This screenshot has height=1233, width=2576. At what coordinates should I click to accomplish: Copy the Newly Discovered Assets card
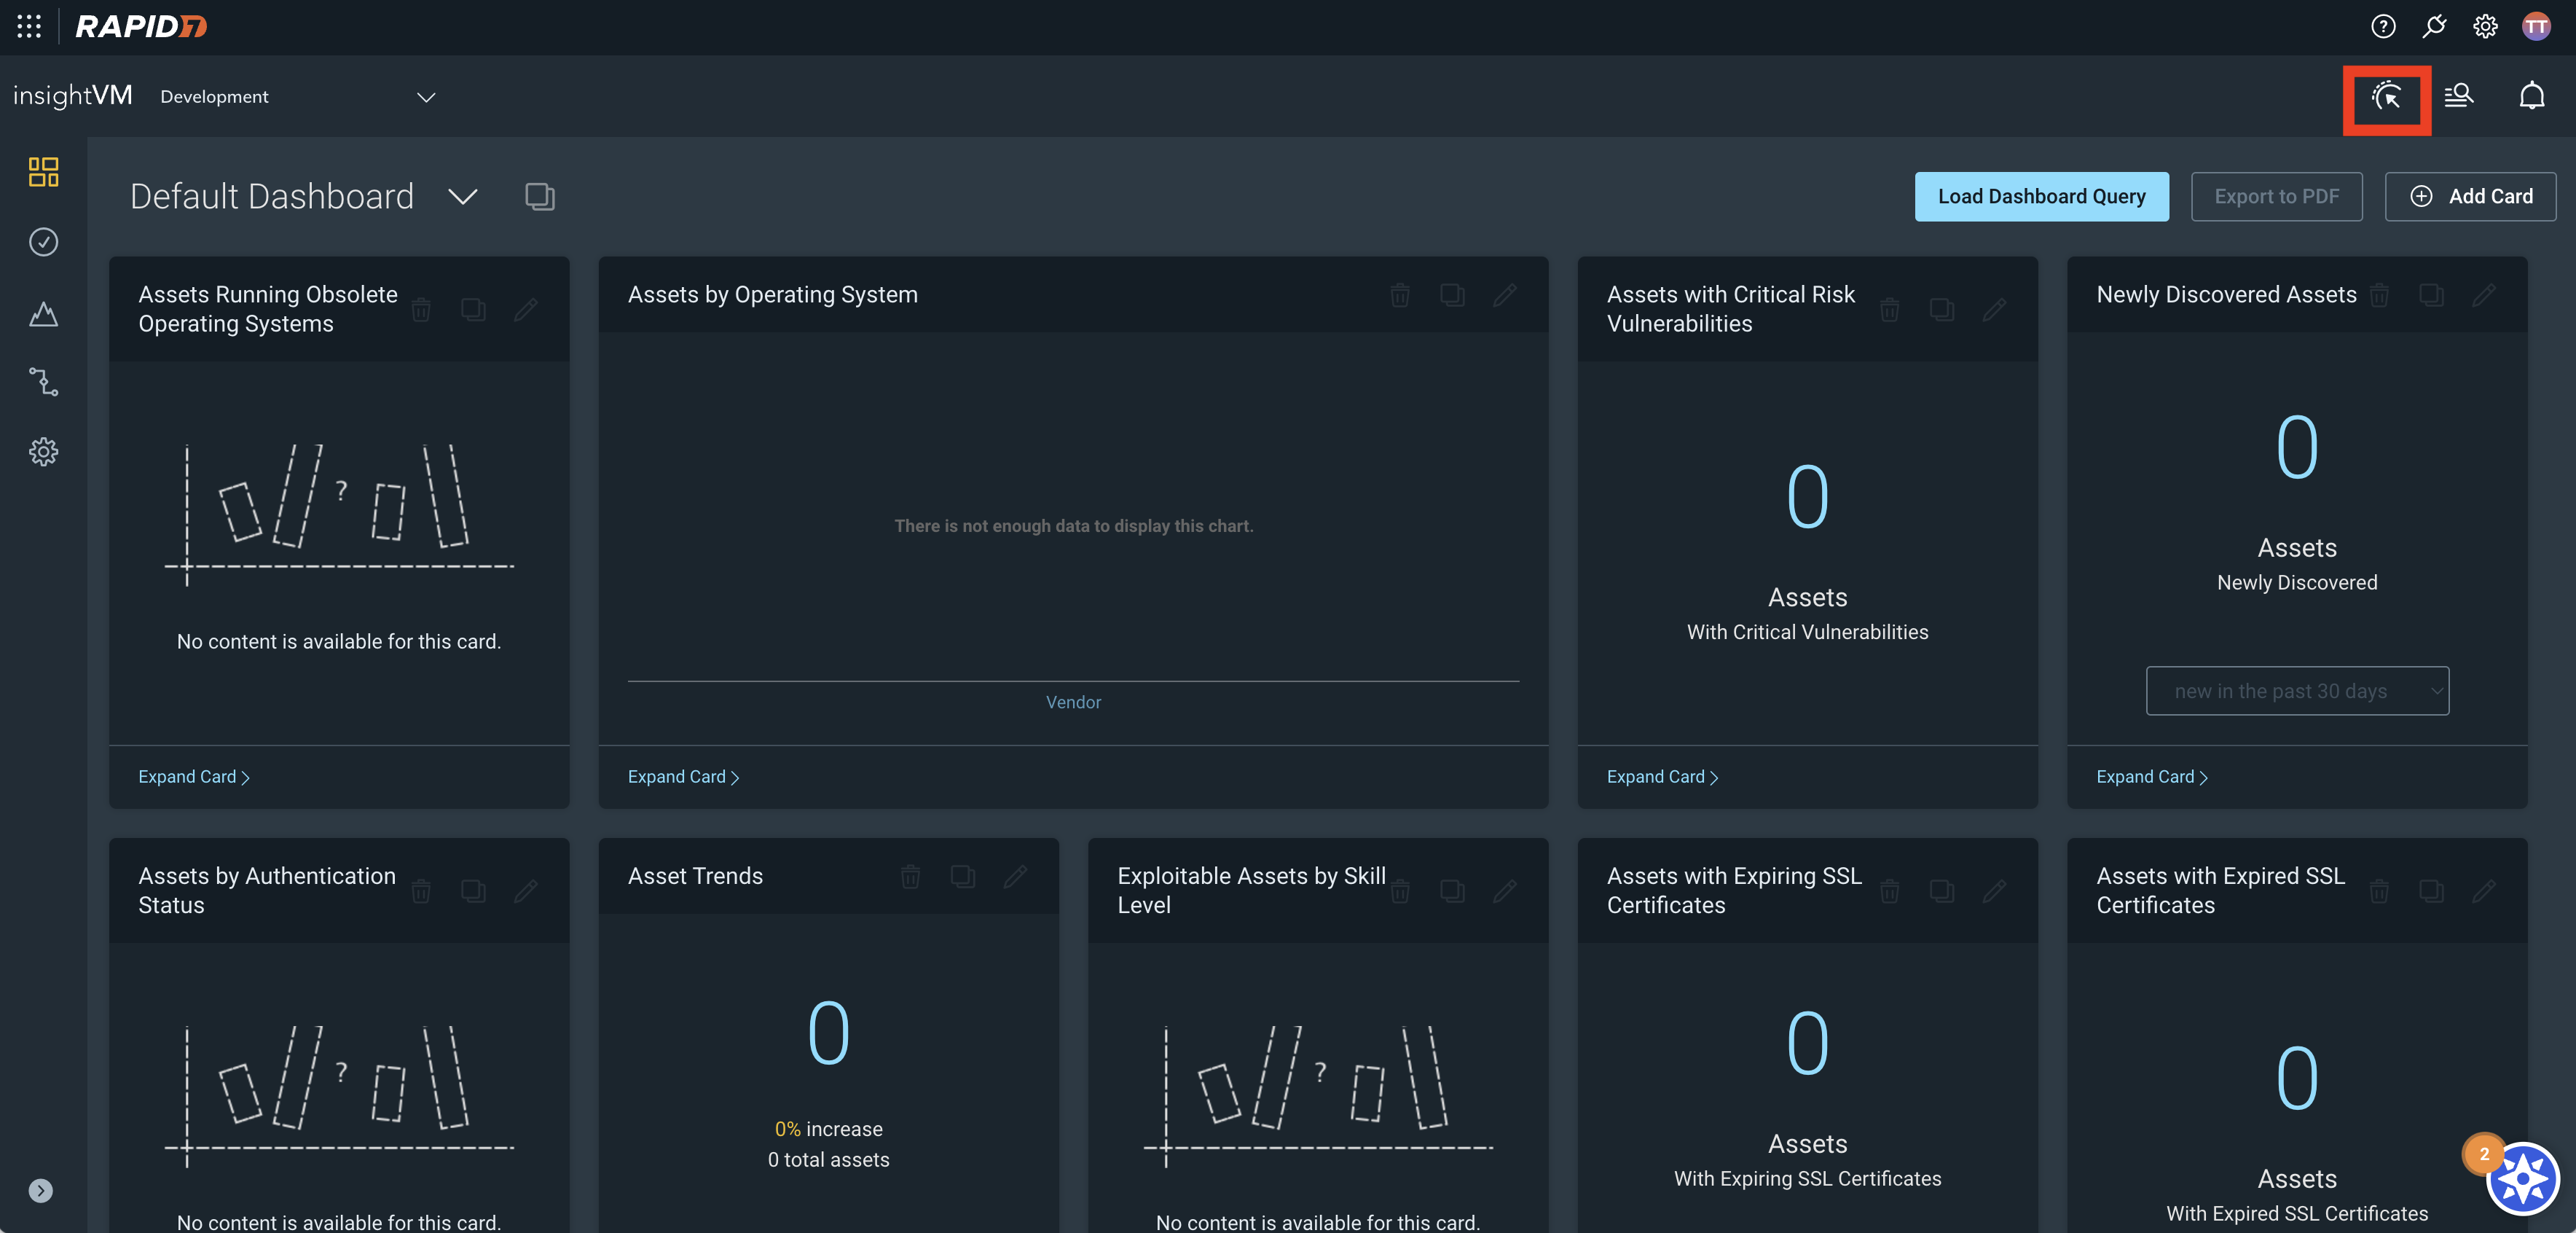2431,295
